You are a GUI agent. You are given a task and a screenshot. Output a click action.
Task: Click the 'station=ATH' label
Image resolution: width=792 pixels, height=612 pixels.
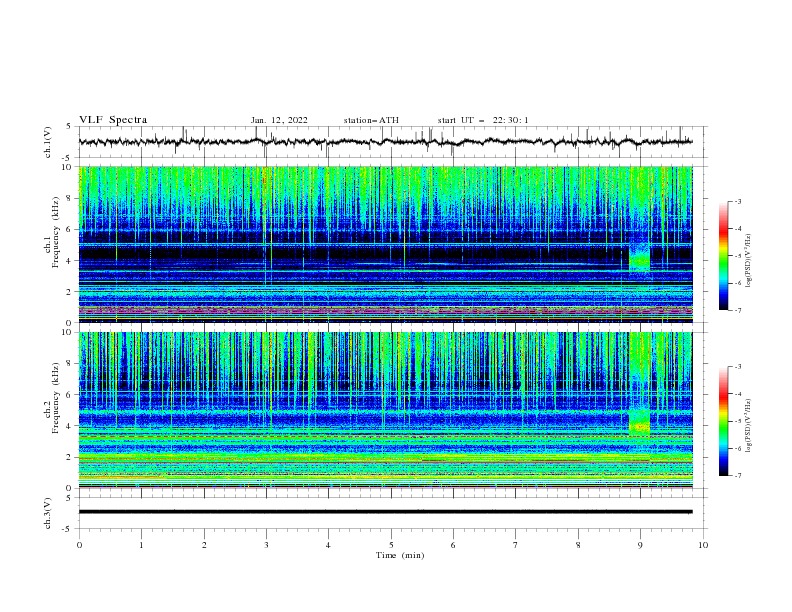[x=371, y=120]
